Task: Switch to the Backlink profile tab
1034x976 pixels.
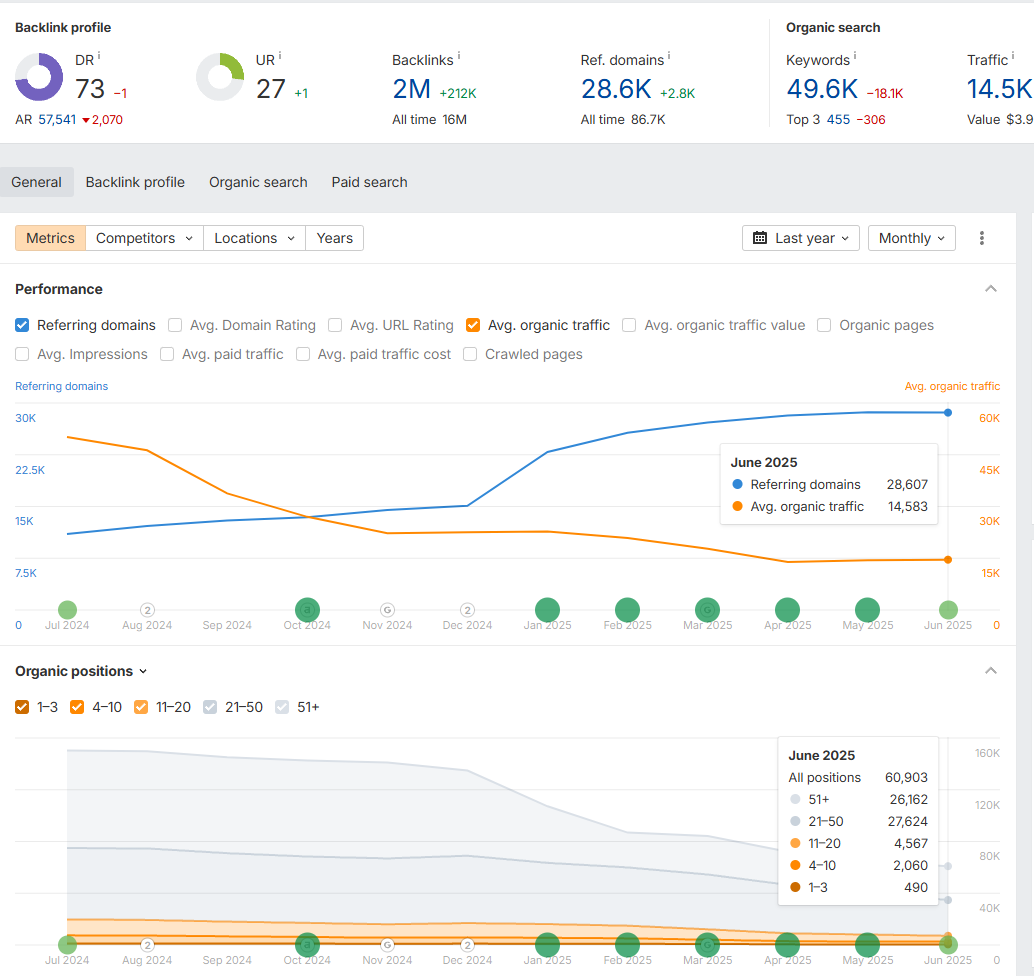Action: [x=135, y=182]
